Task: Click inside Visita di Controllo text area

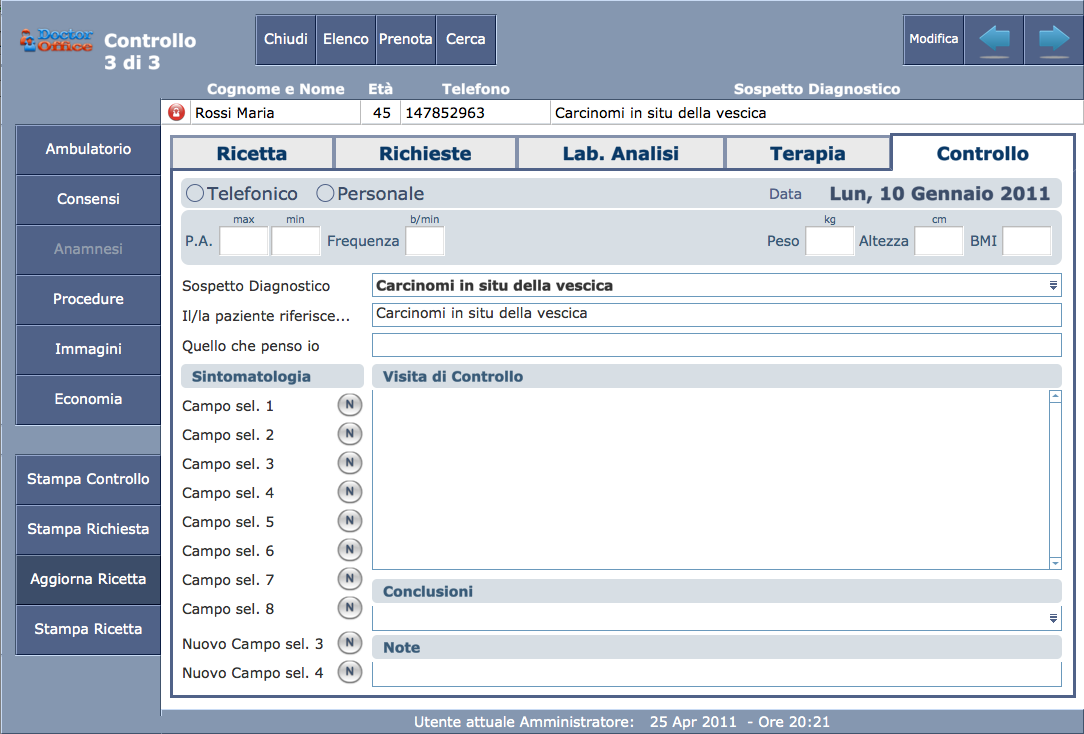Action: tap(711, 480)
